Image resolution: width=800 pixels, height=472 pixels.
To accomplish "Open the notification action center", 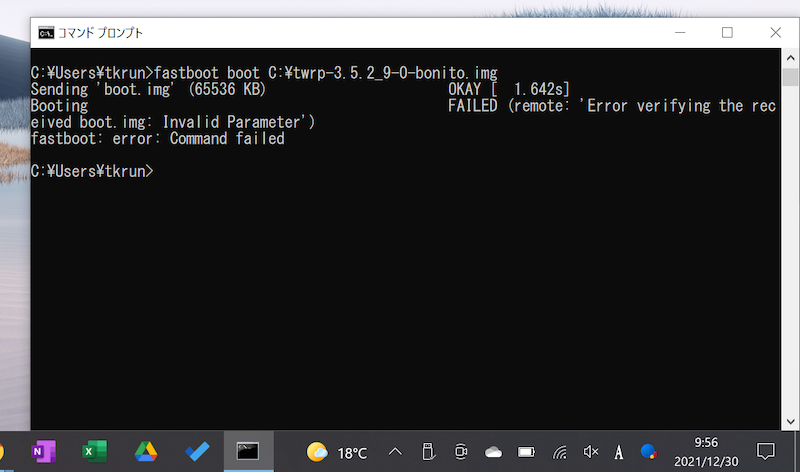I will click(766, 452).
